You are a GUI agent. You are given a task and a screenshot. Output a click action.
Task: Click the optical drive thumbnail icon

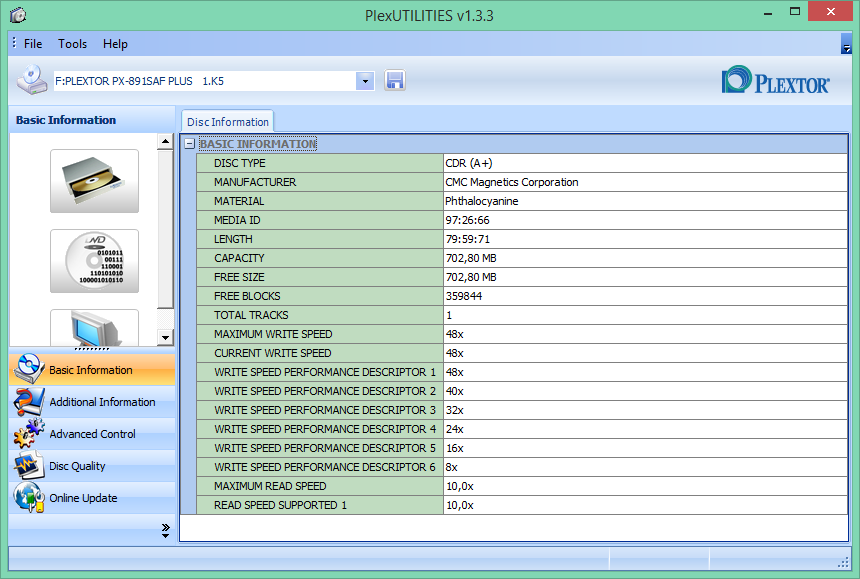point(94,181)
